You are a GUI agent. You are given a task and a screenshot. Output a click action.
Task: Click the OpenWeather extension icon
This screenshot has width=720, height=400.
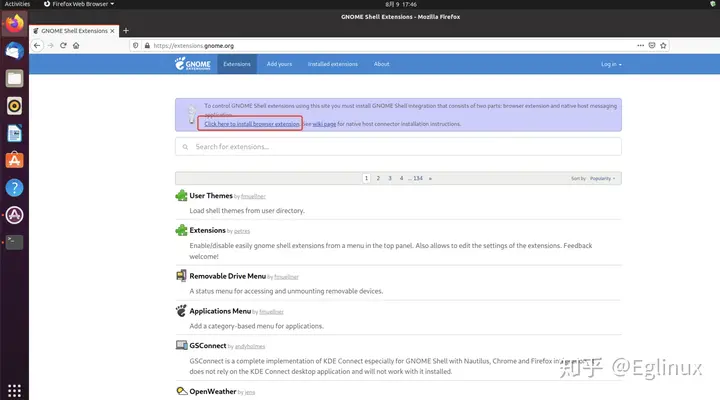[182, 391]
